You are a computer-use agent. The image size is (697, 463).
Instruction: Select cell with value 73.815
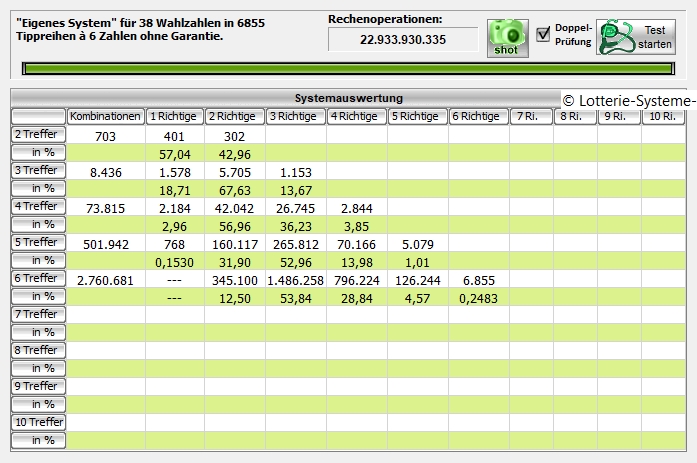[105, 208]
